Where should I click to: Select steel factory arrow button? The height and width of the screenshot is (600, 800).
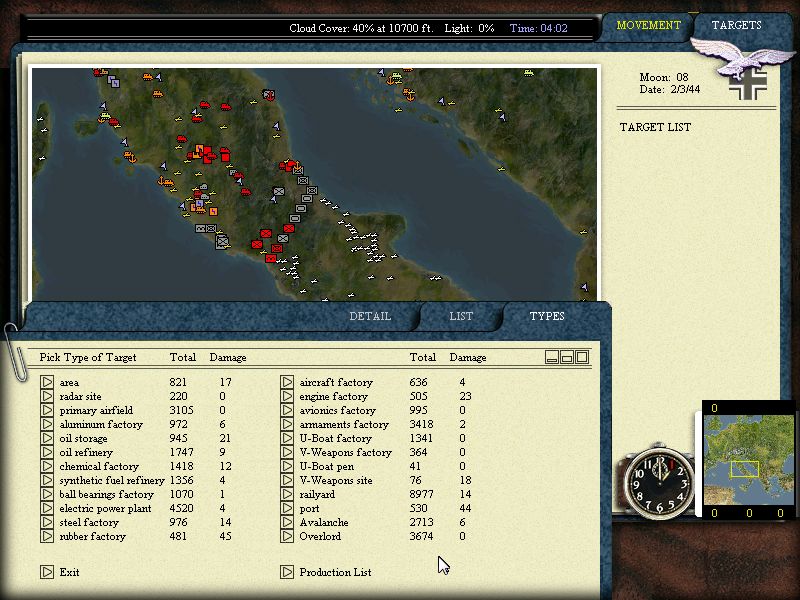[x=47, y=522]
